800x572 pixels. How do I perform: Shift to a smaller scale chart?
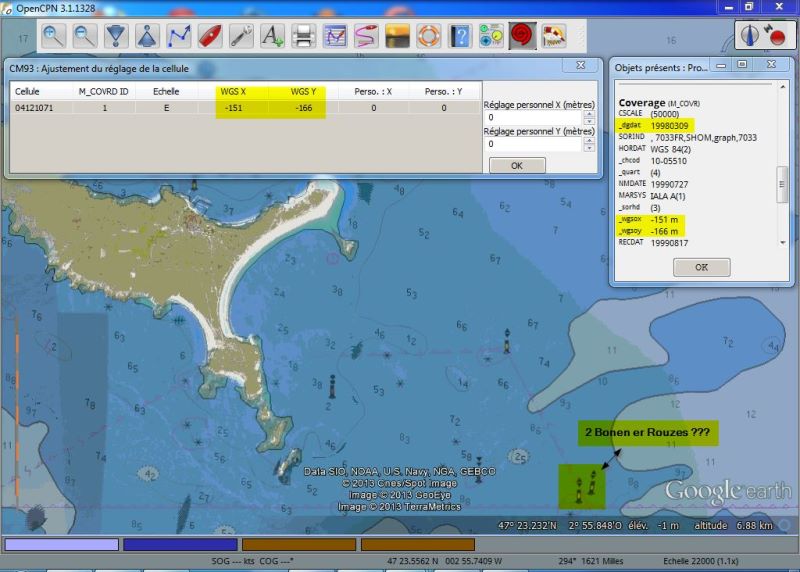[x=147, y=36]
